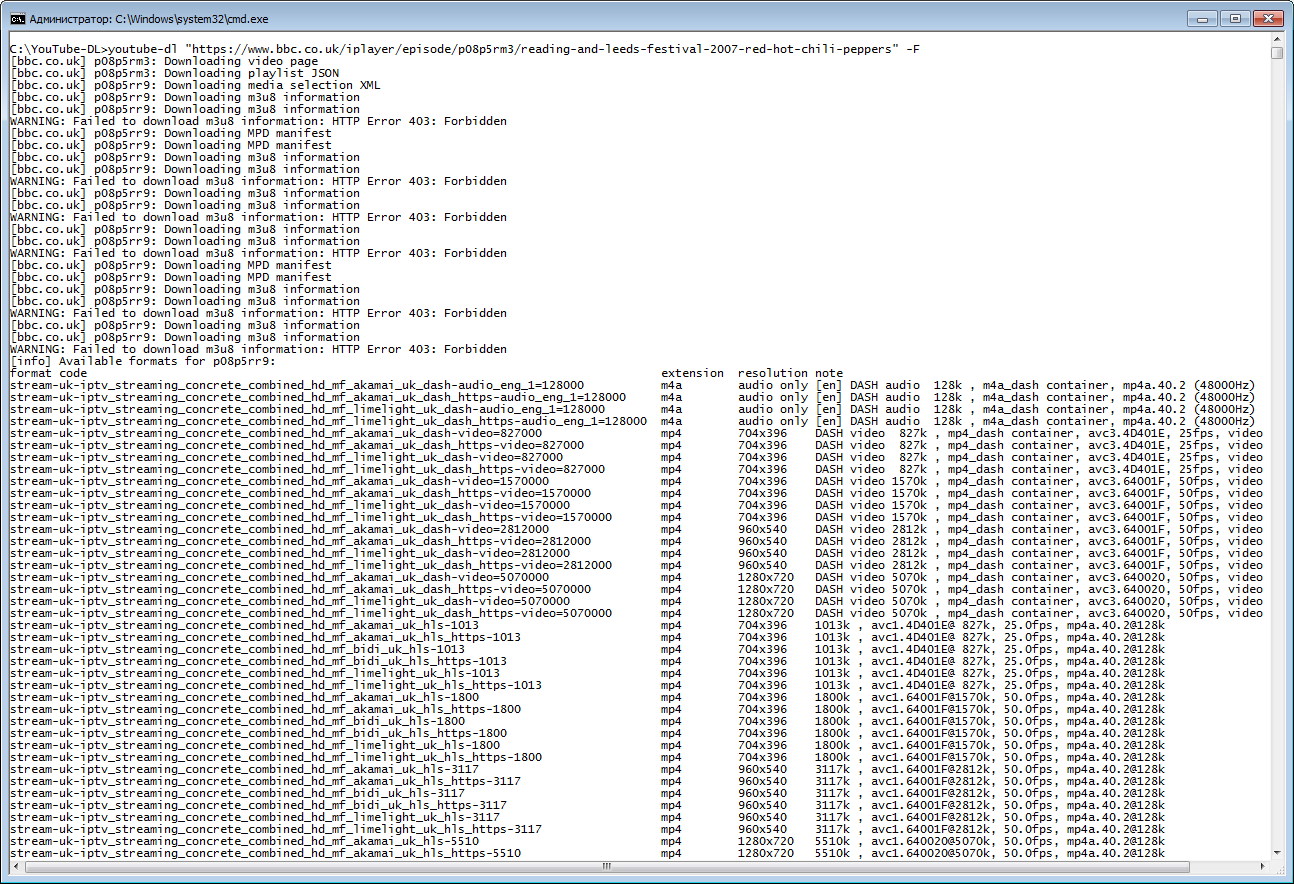Click the 'format code' column header

click(x=48, y=373)
